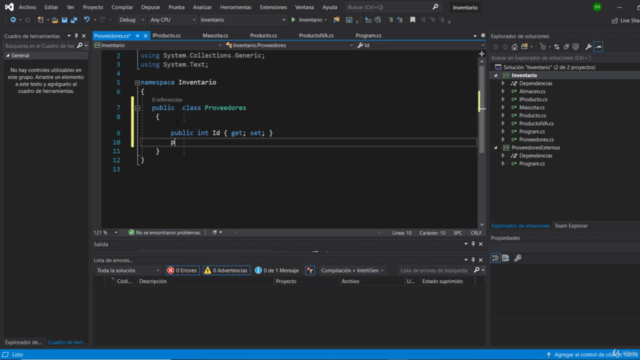
Task: Click the Open File folder icon
Action: pyautogui.click(x=54, y=20)
